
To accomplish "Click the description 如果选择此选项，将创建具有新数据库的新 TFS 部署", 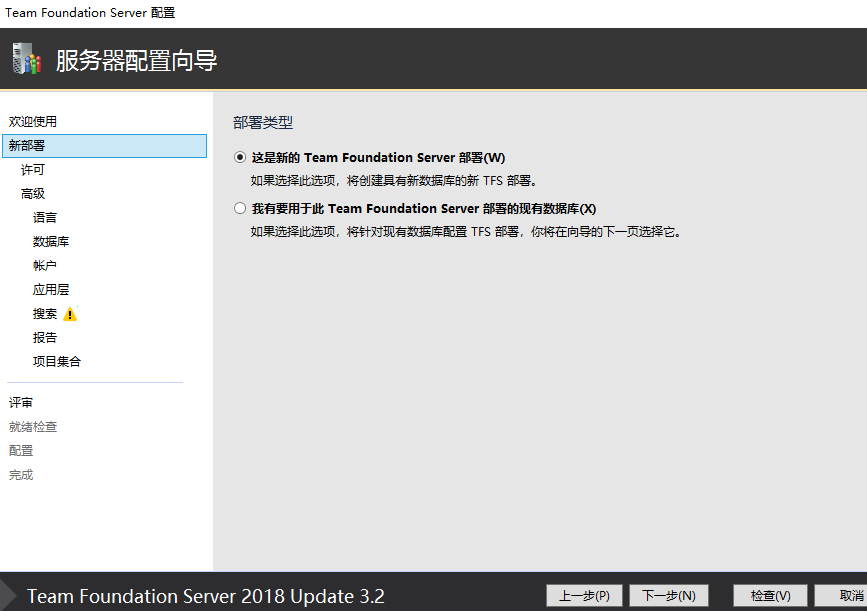I will pos(394,181).
